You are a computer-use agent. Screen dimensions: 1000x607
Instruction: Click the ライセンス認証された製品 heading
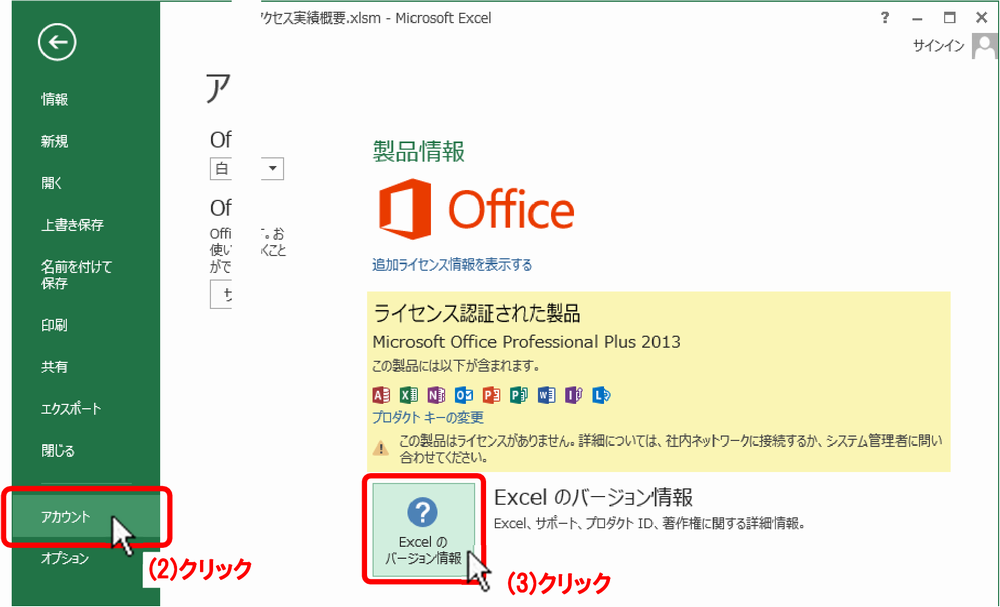476,313
